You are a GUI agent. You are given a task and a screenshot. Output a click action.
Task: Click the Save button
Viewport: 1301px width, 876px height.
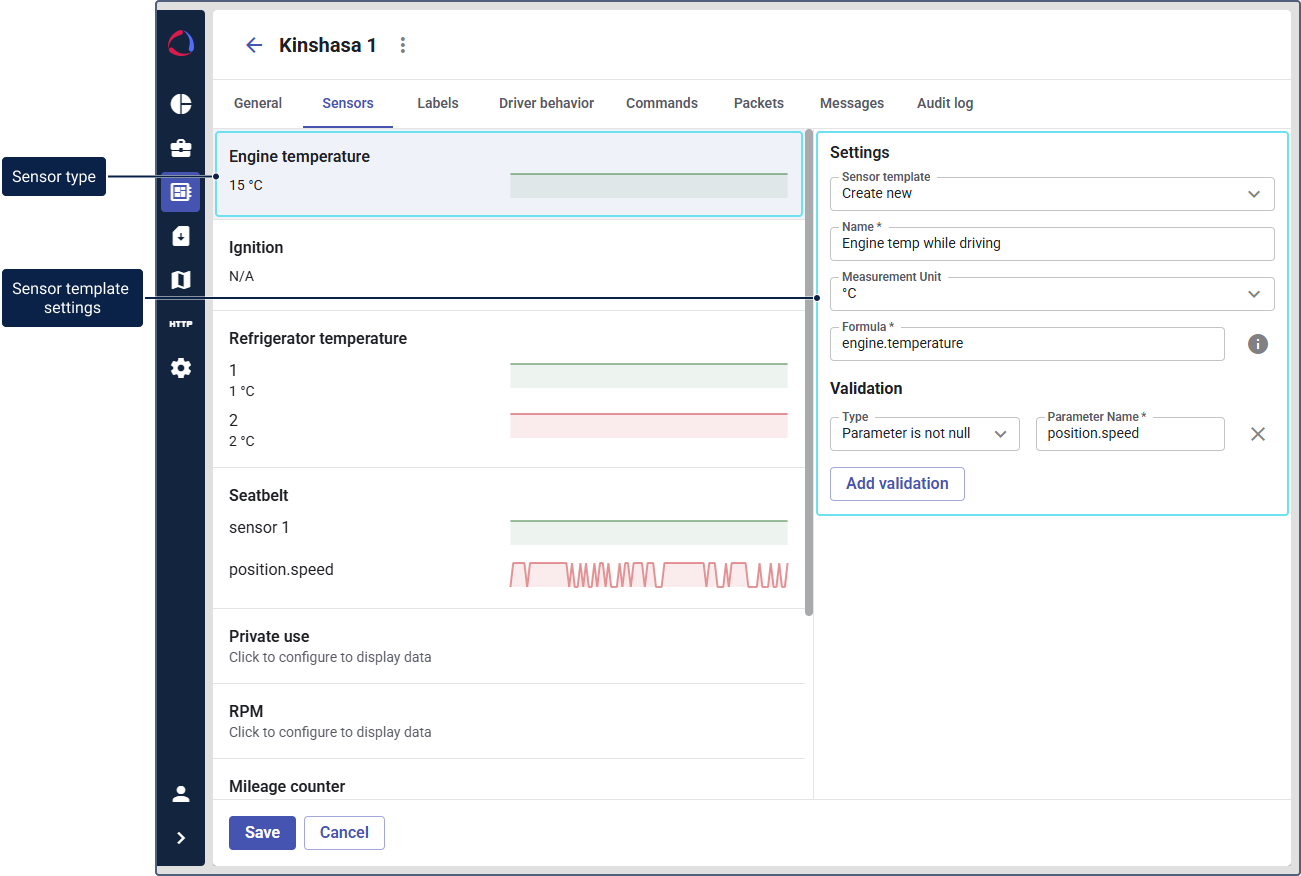(x=262, y=833)
